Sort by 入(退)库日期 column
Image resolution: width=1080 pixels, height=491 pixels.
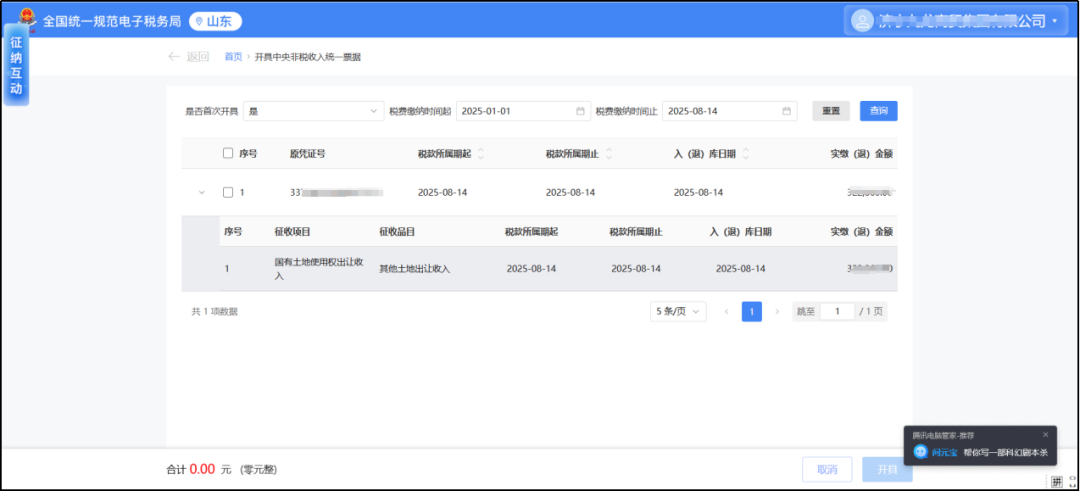pyautogui.click(x=746, y=154)
